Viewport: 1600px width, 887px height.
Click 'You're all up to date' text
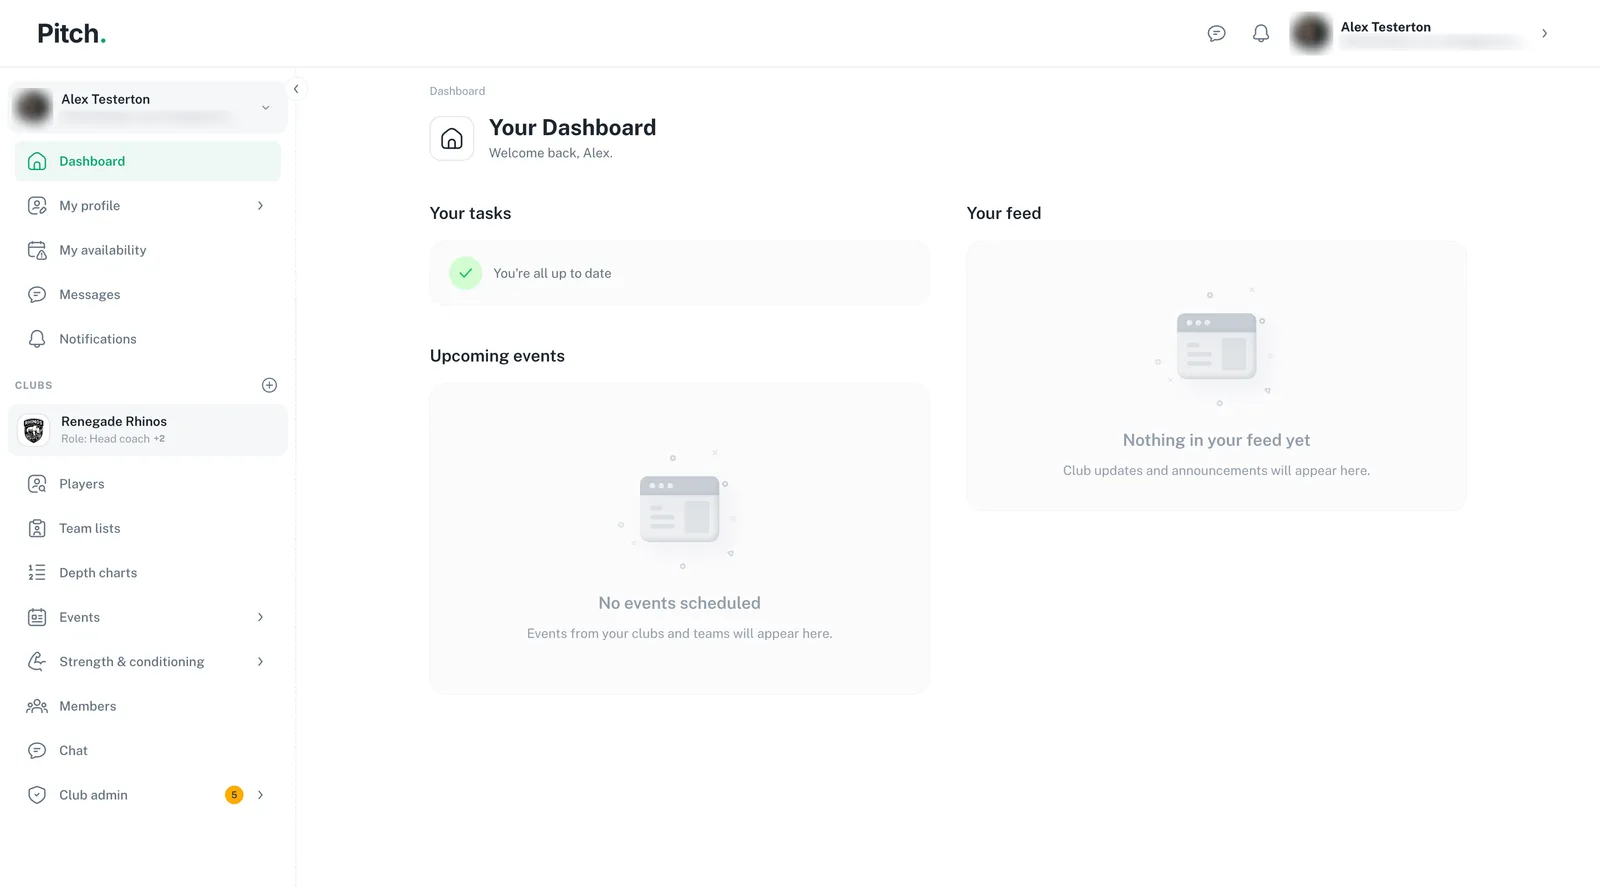[552, 273]
